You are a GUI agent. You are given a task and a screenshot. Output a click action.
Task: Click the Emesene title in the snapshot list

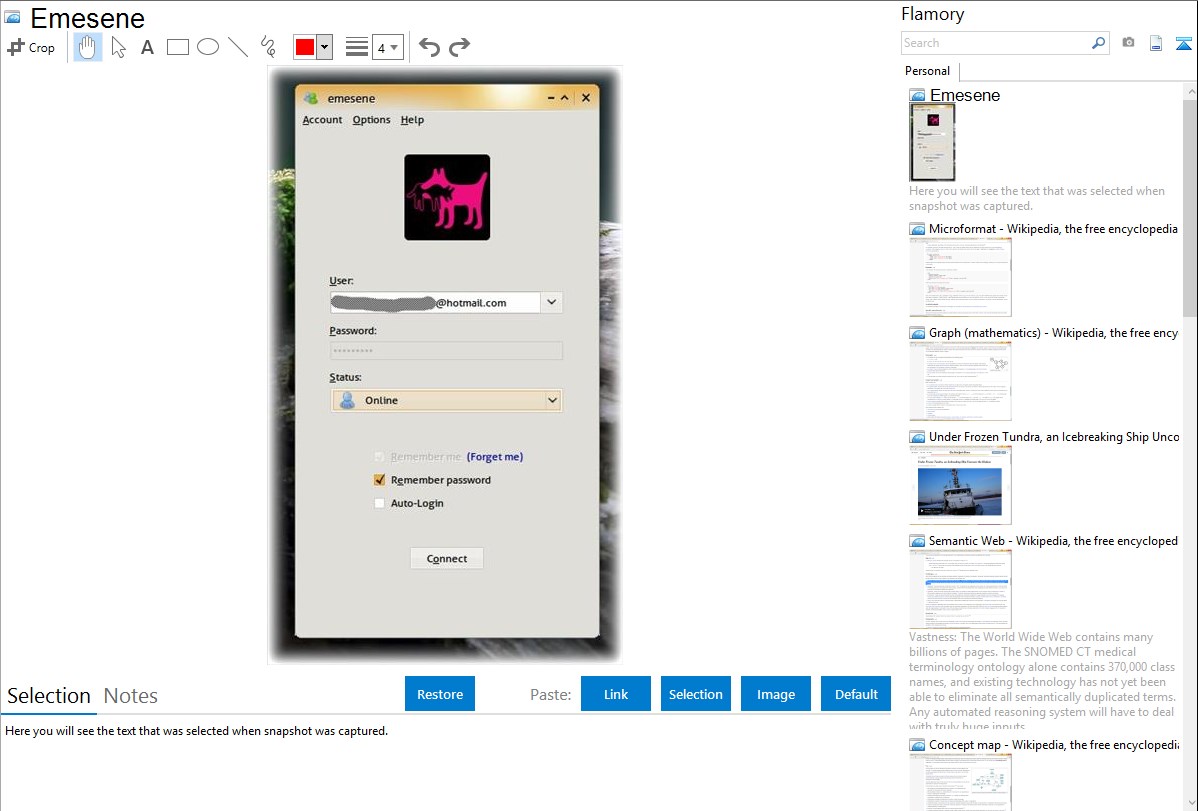coord(965,95)
